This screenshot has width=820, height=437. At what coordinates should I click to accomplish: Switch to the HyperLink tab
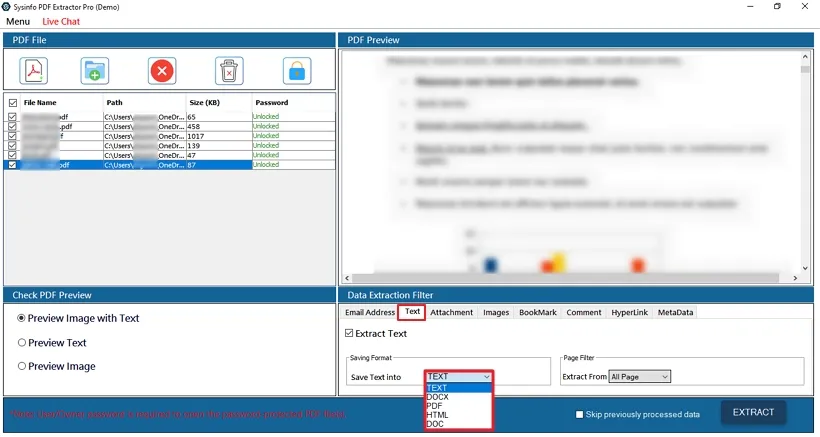(630, 313)
